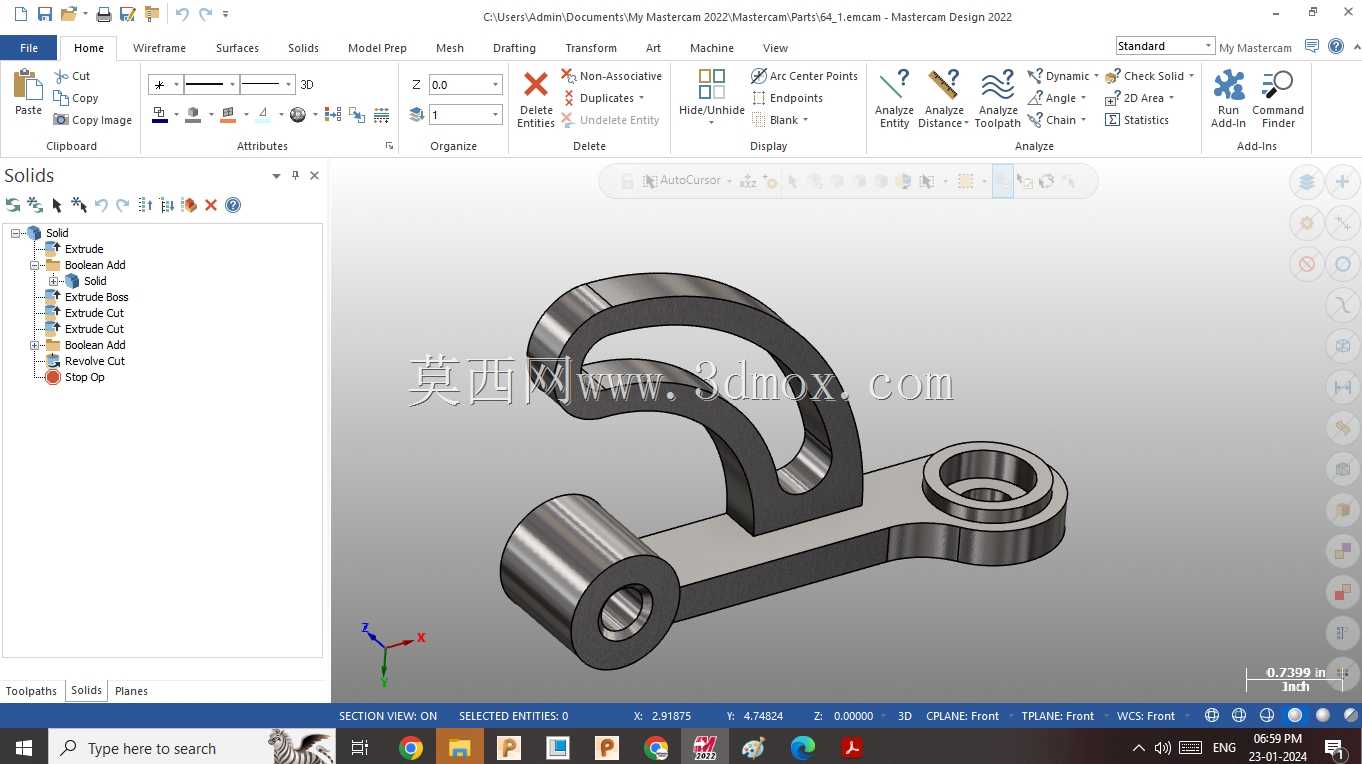Click first globe display-mode icon in status bar
The width and height of the screenshot is (1362, 764).
[1212, 716]
